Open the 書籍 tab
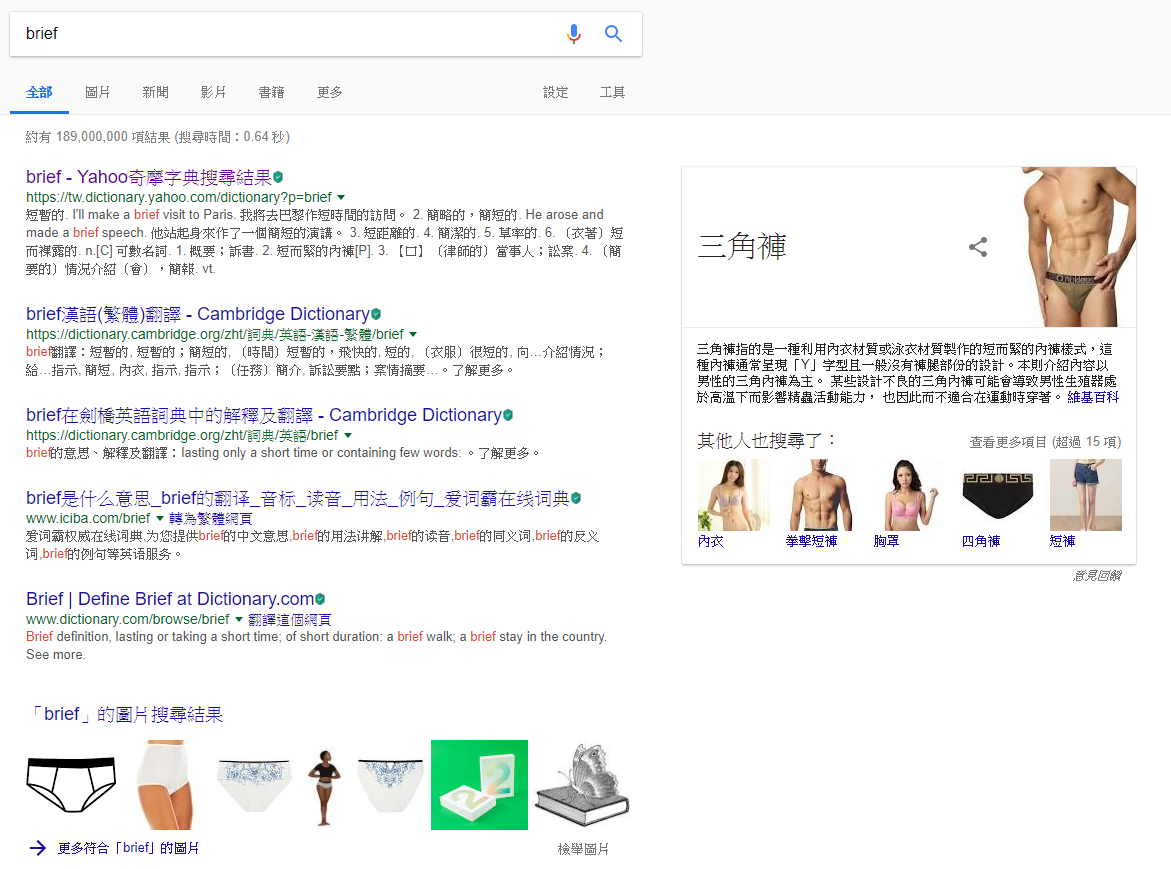Screen dimensions: 1171x869 click(x=271, y=93)
